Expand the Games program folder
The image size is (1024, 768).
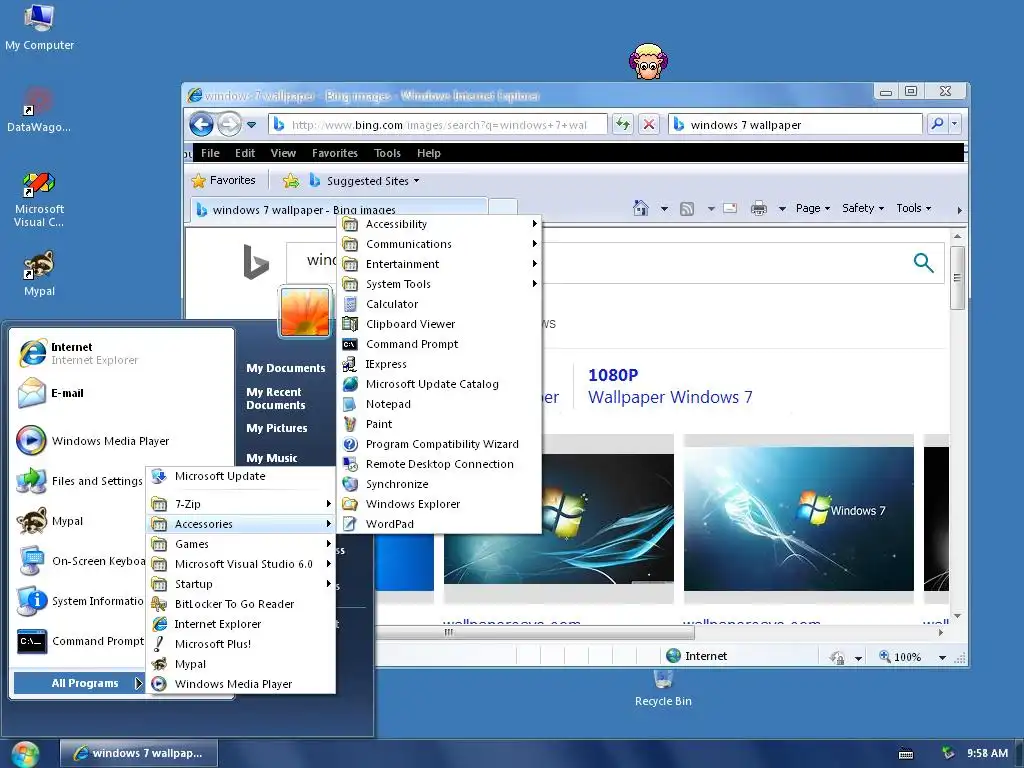point(241,544)
